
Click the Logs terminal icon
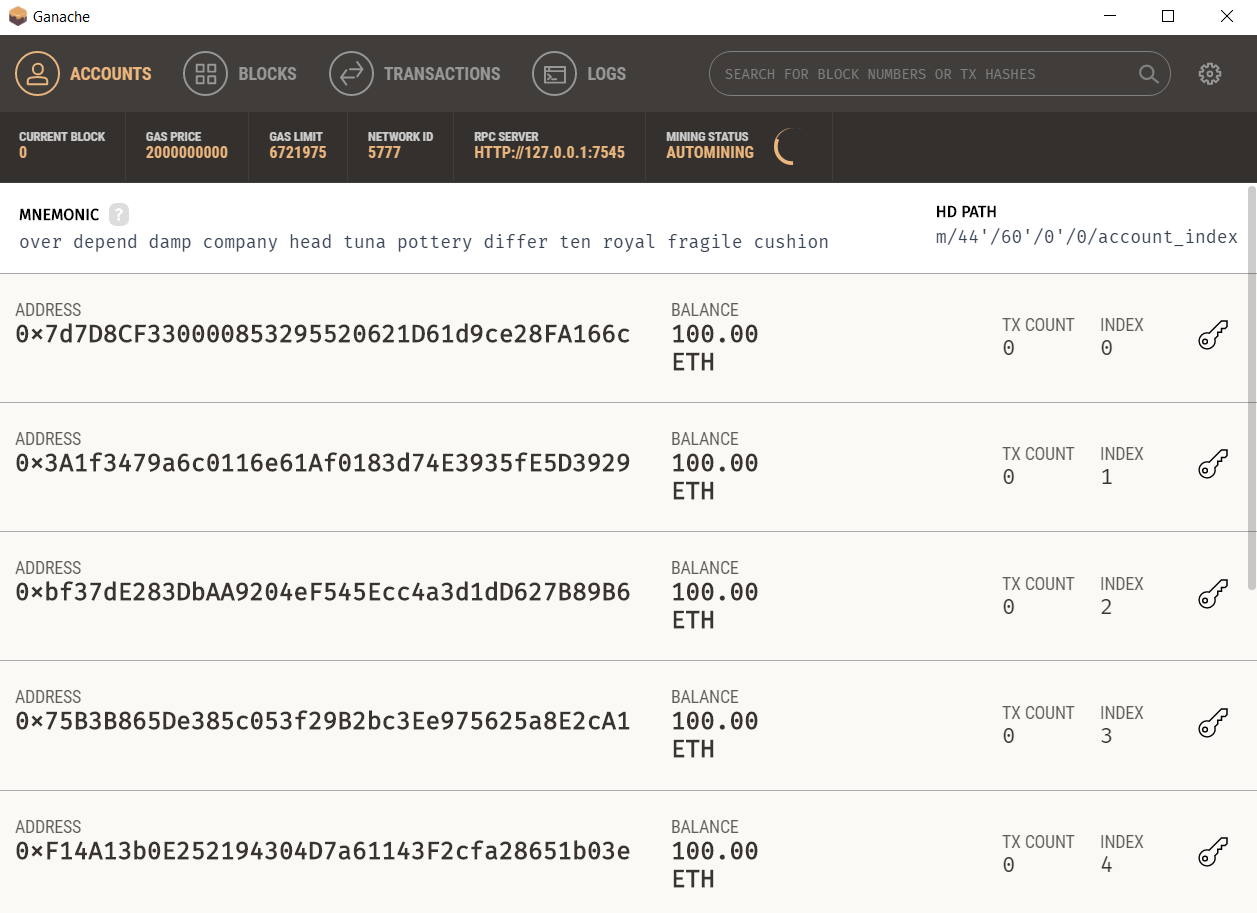click(x=555, y=74)
